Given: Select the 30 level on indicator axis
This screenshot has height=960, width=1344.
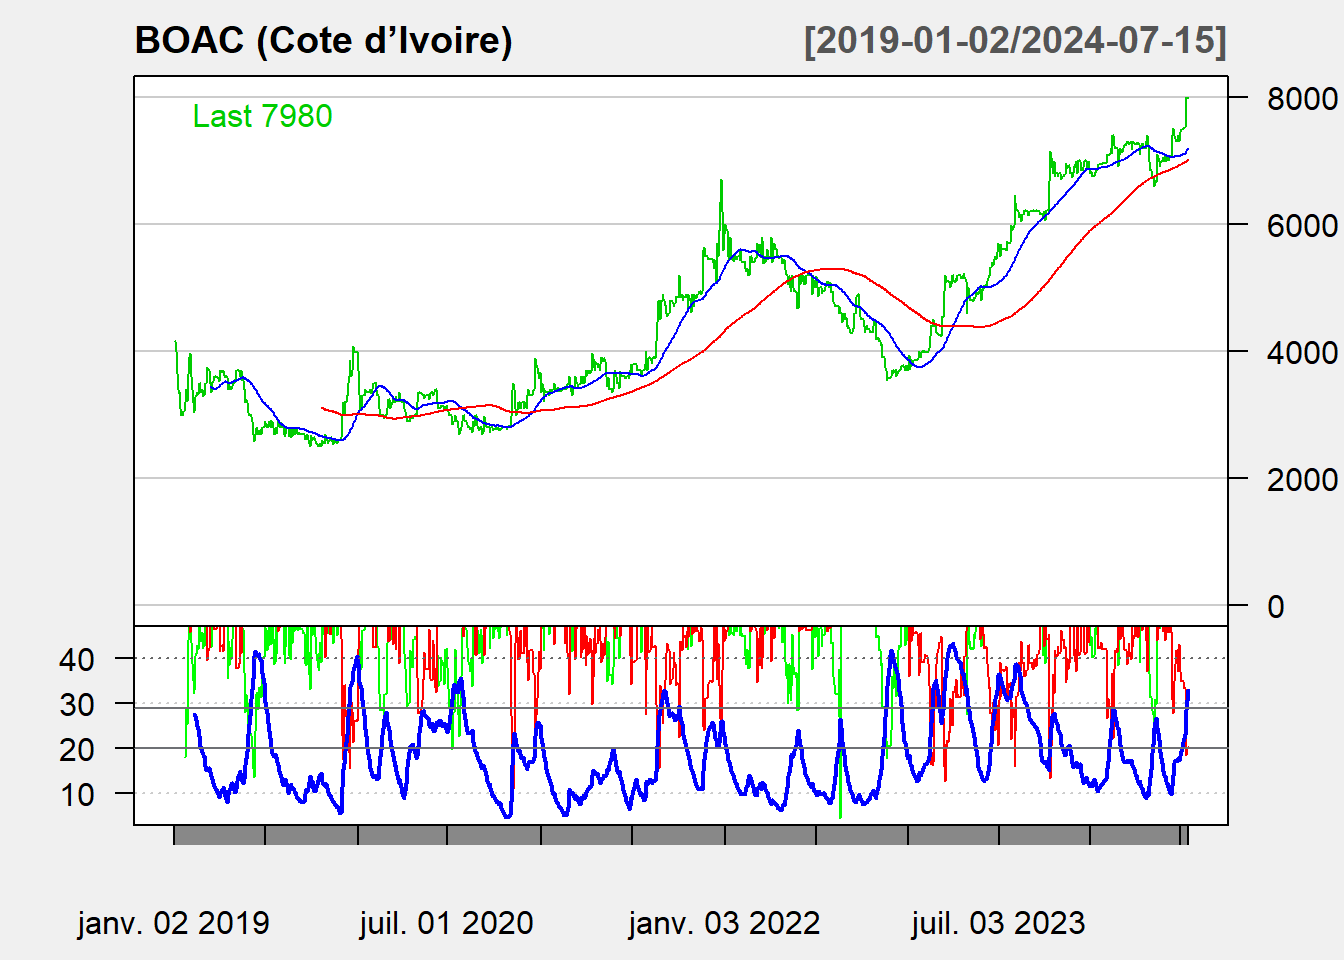Looking at the screenshot, I should [77, 705].
